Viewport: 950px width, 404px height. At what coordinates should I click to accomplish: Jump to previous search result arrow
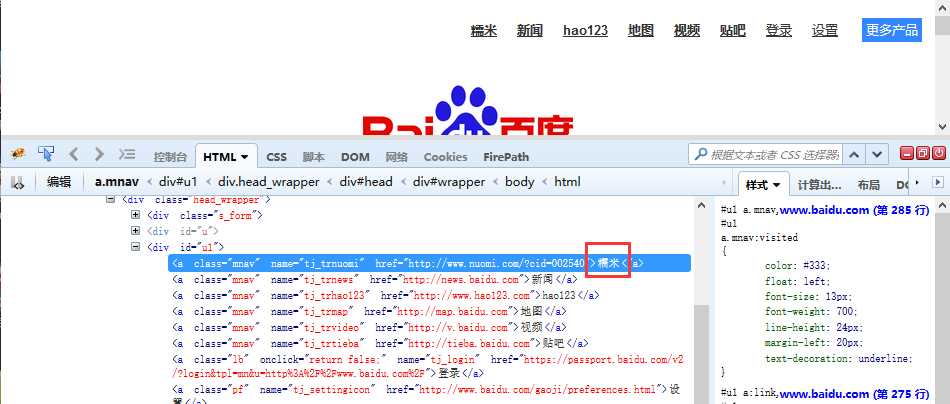(x=854, y=154)
